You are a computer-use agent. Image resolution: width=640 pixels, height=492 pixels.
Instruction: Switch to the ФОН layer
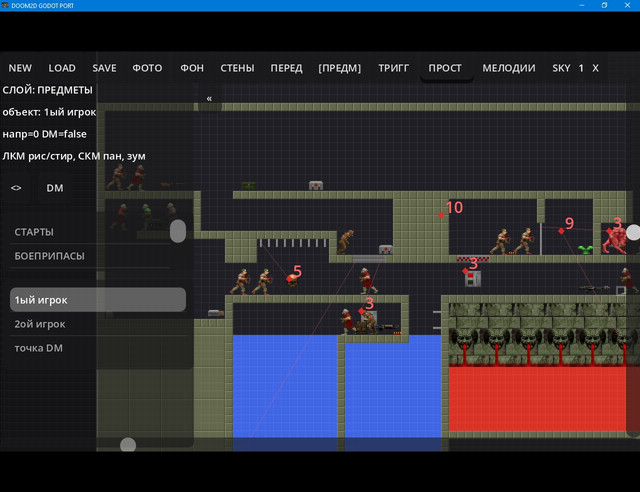coord(192,68)
